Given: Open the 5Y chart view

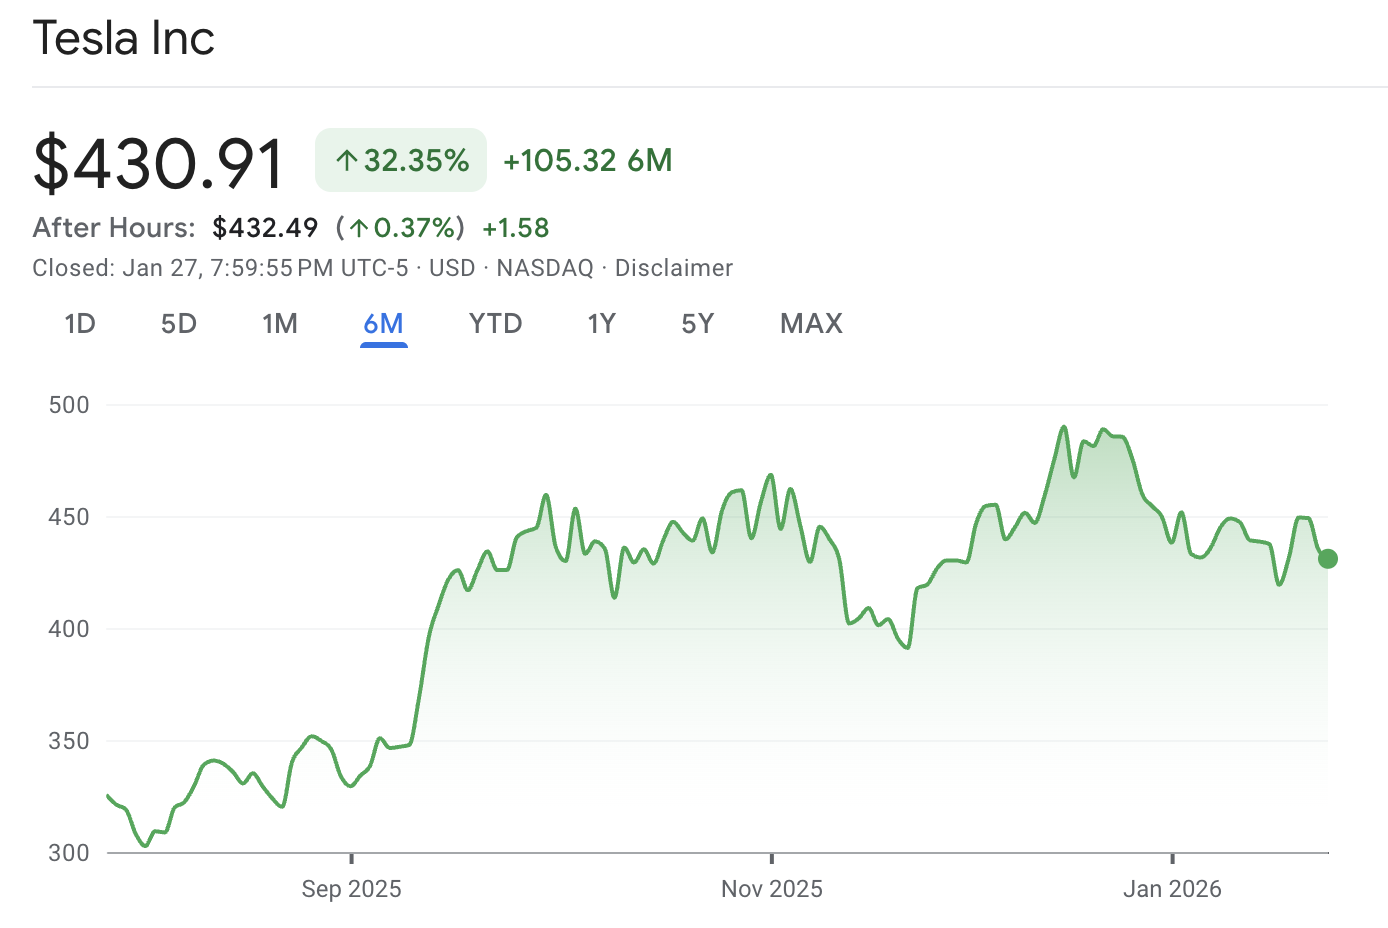Looking at the screenshot, I should [x=697, y=323].
